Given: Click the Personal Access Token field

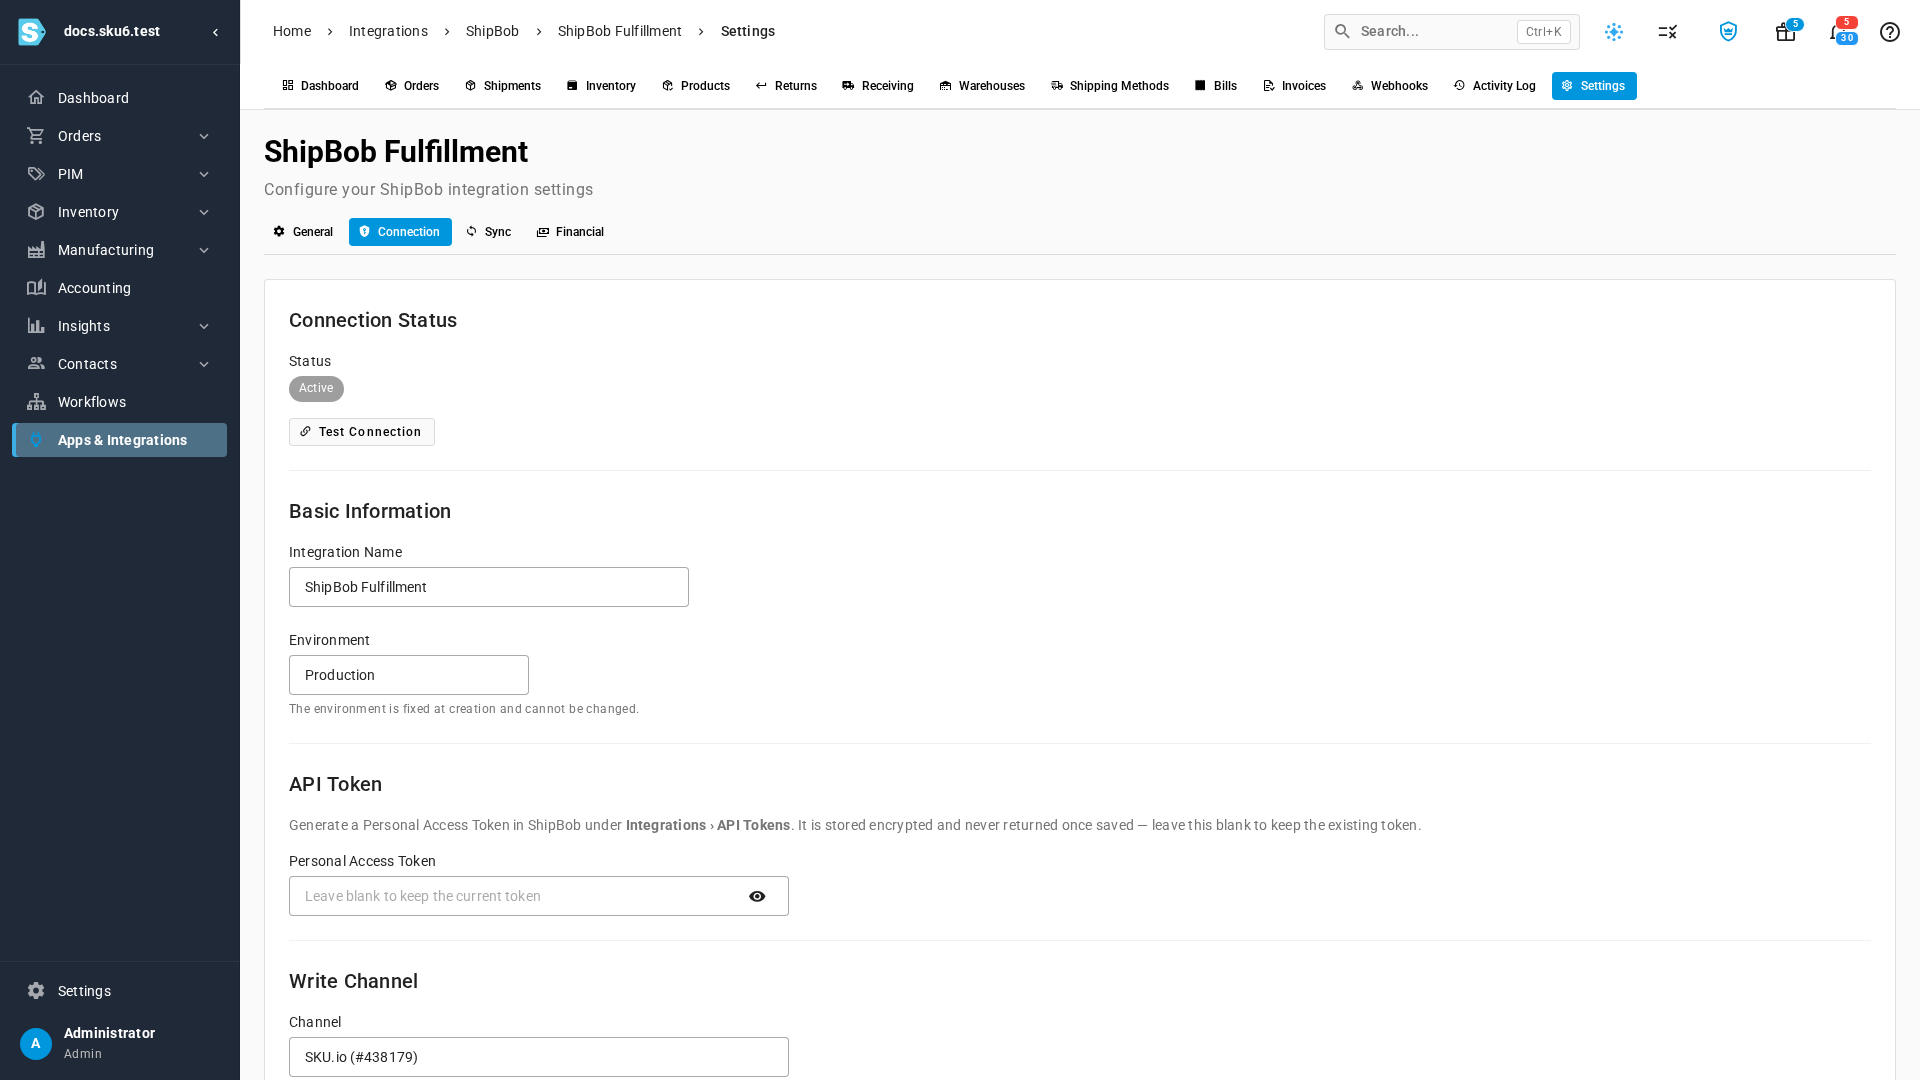Looking at the screenshot, I should click(x=539, y=896).
